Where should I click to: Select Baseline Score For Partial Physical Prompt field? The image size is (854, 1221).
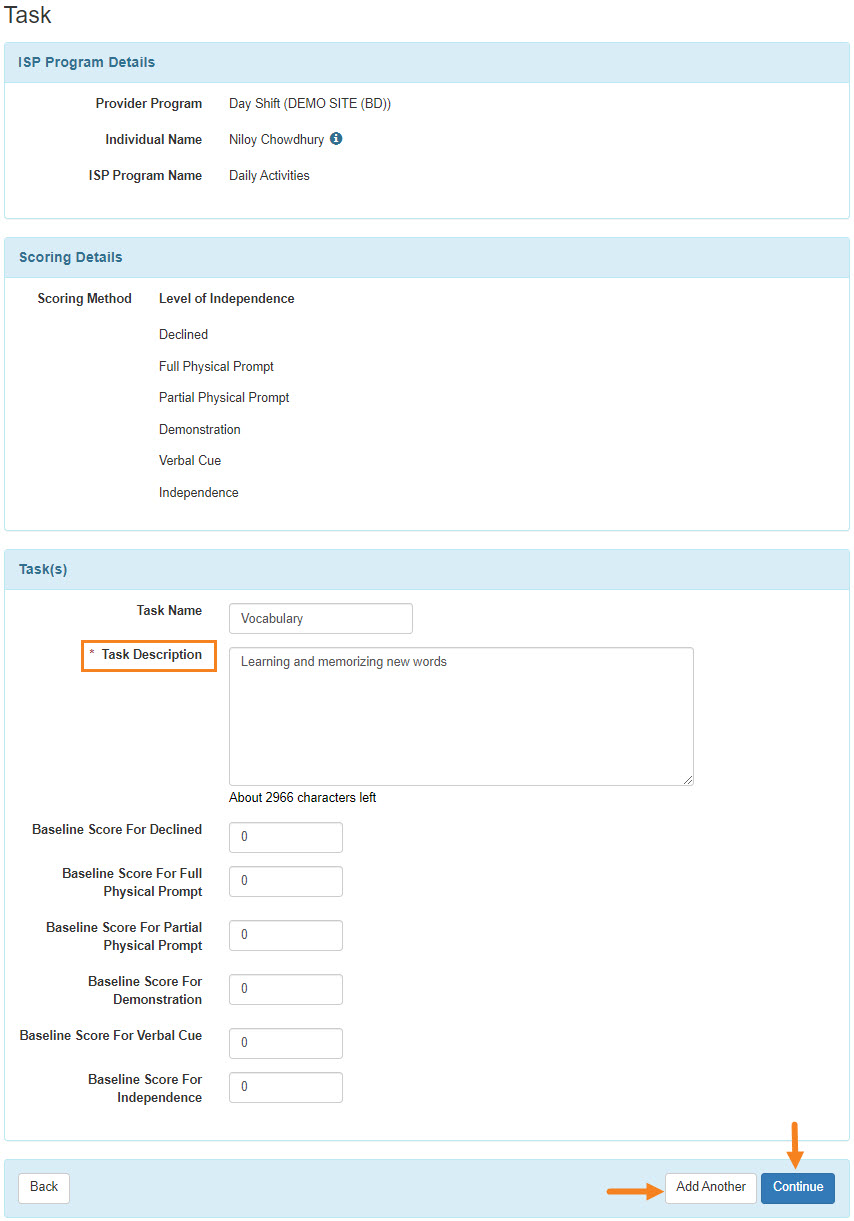[286, 935]
